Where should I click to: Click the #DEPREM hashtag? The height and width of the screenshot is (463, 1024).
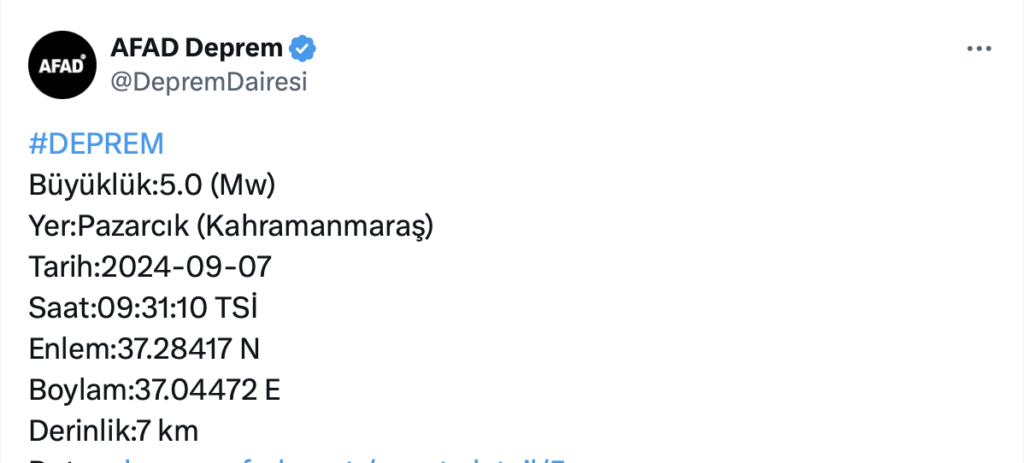pos(96,144)
